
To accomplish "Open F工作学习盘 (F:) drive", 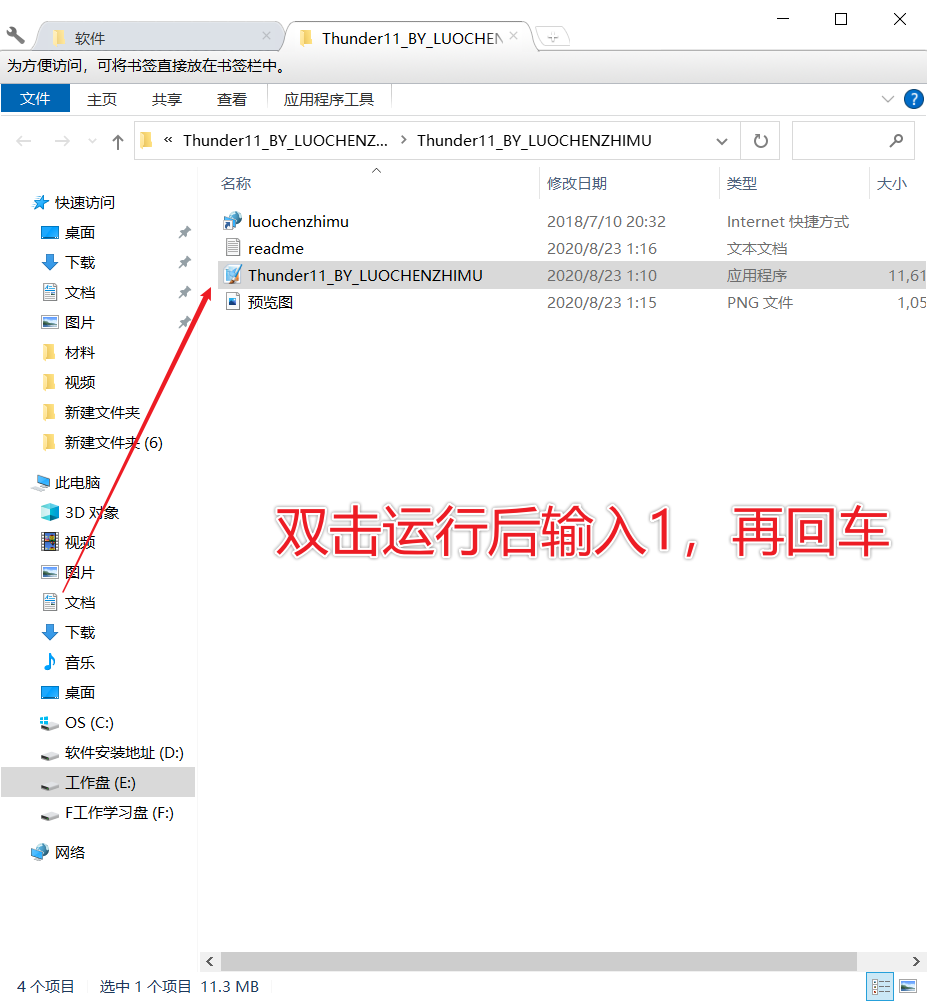I will tap(119, 813).
